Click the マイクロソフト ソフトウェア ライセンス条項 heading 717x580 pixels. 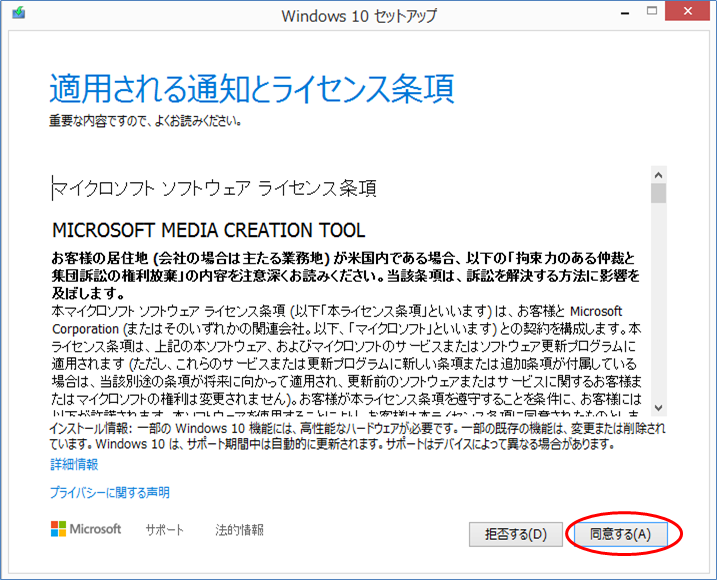214,188
